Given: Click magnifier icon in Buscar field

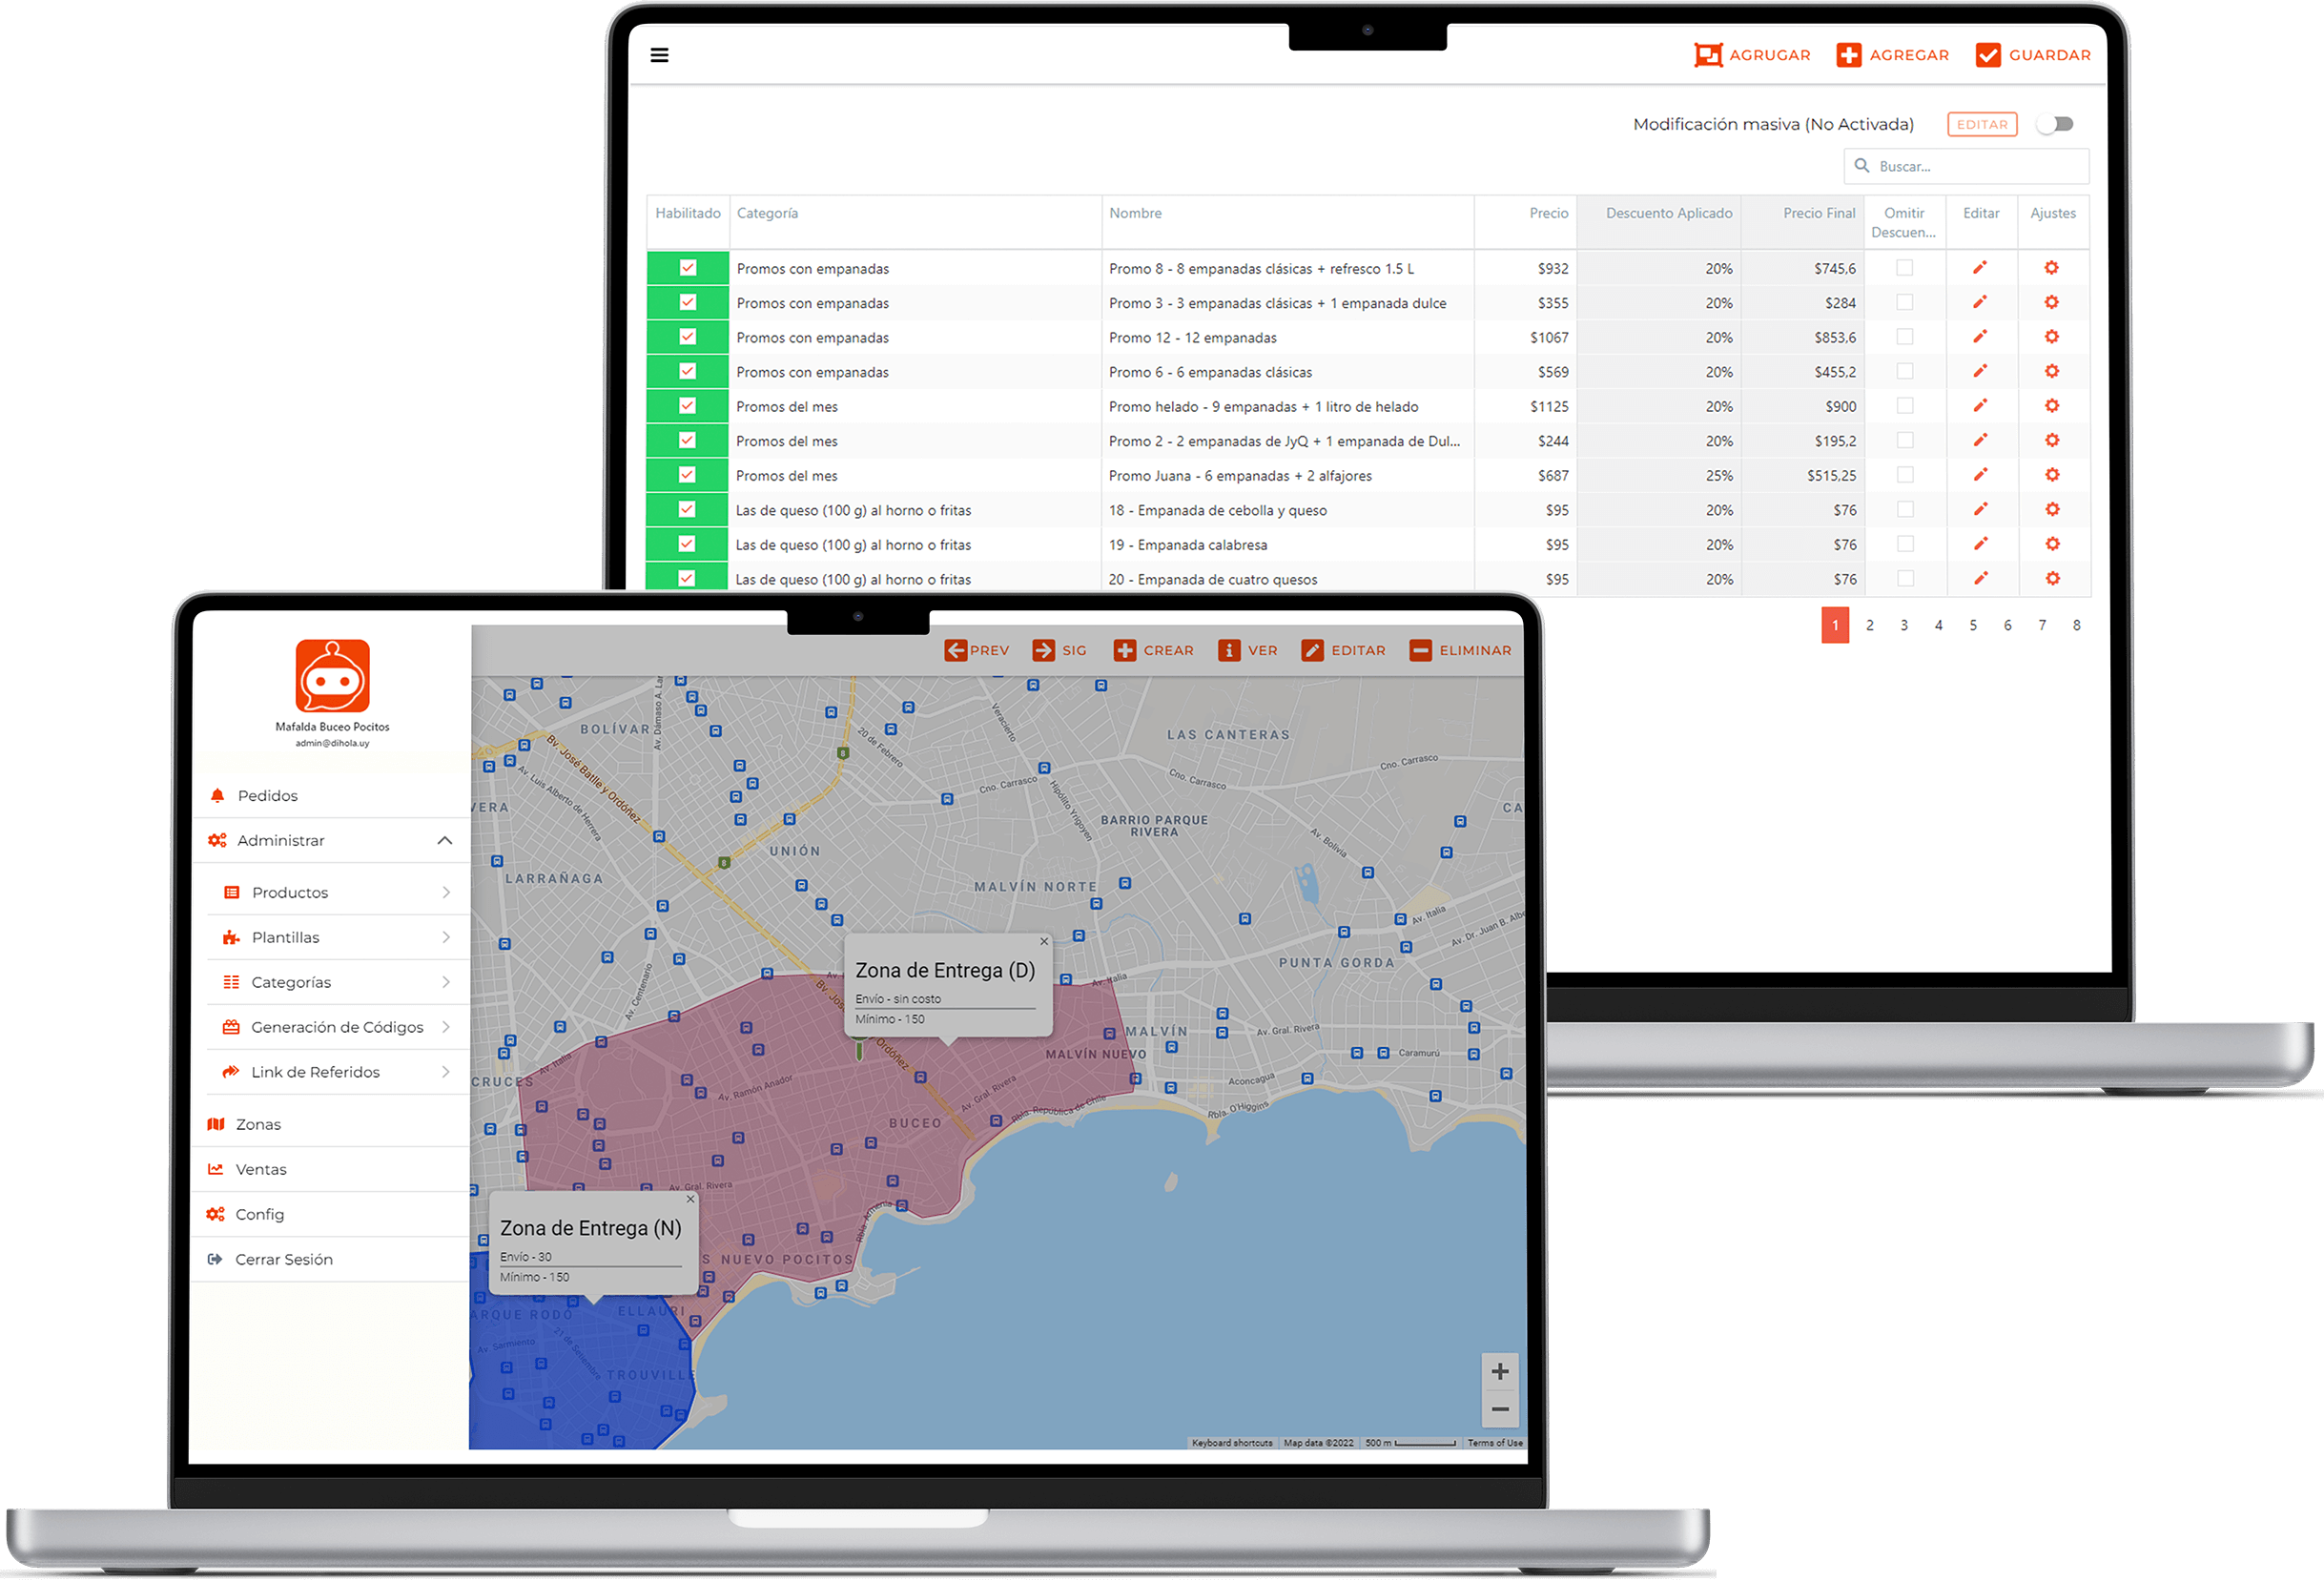Looking at the screenshot, I should point(1861,166).
